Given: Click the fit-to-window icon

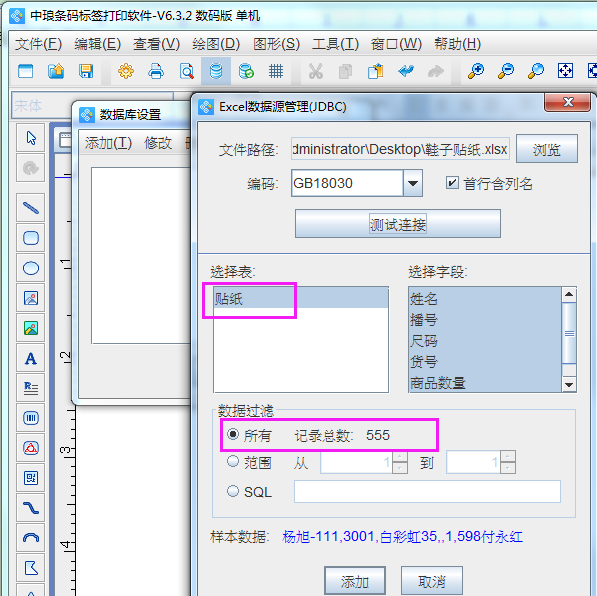Looking at the screenshot, I should tap(565, 71).
